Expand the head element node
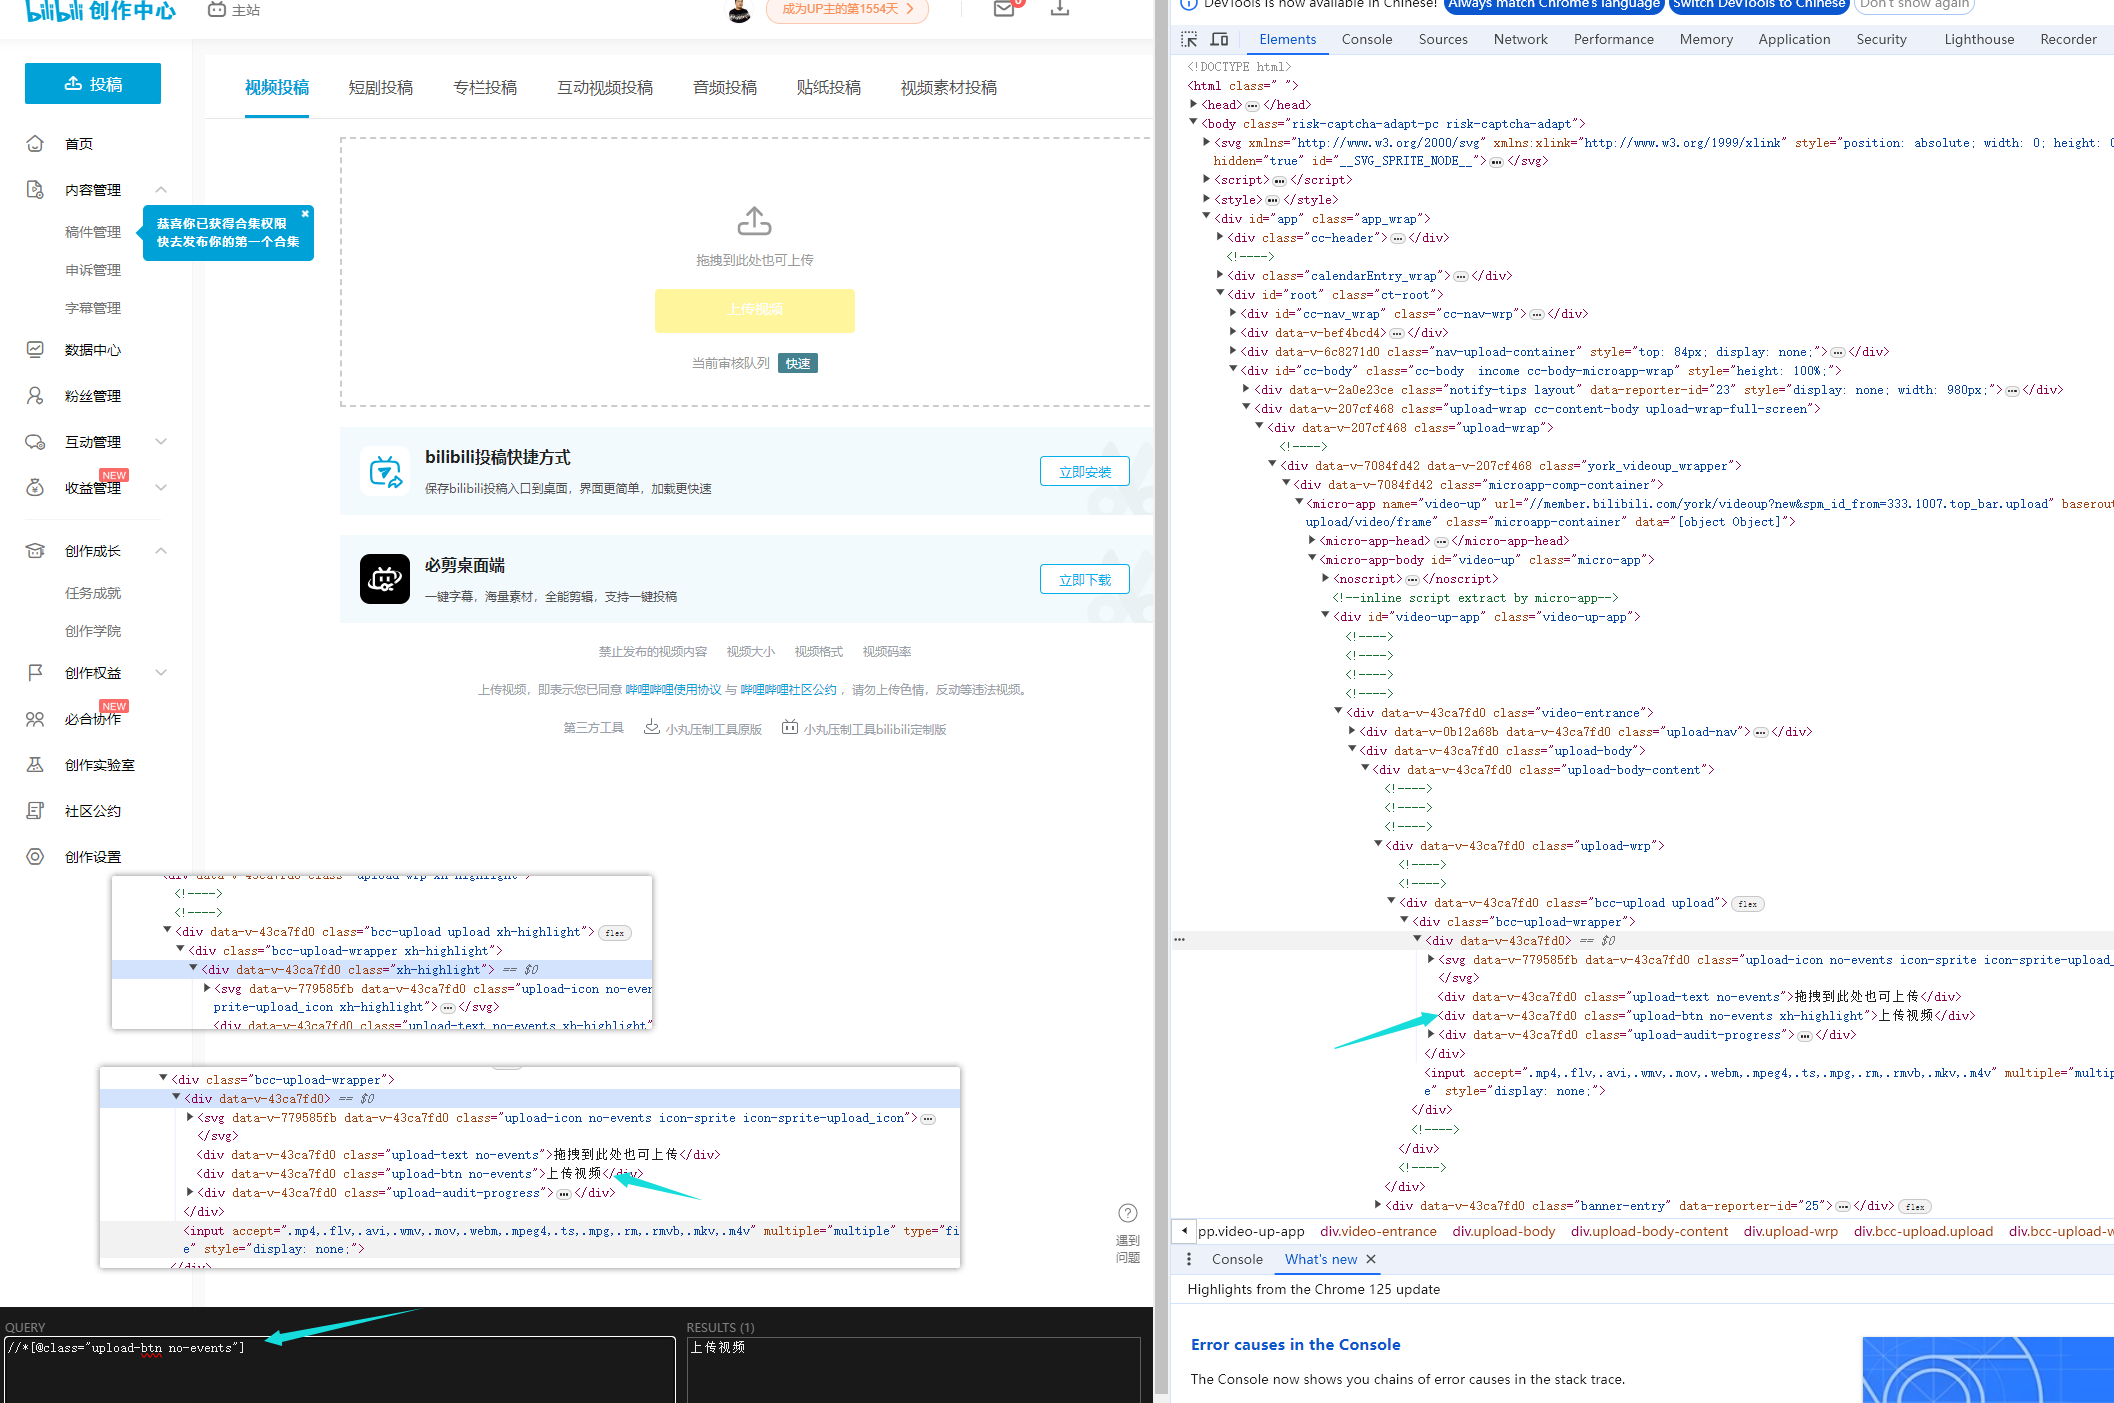This screenshot has width=2114, height=1403. (1194, 104)
